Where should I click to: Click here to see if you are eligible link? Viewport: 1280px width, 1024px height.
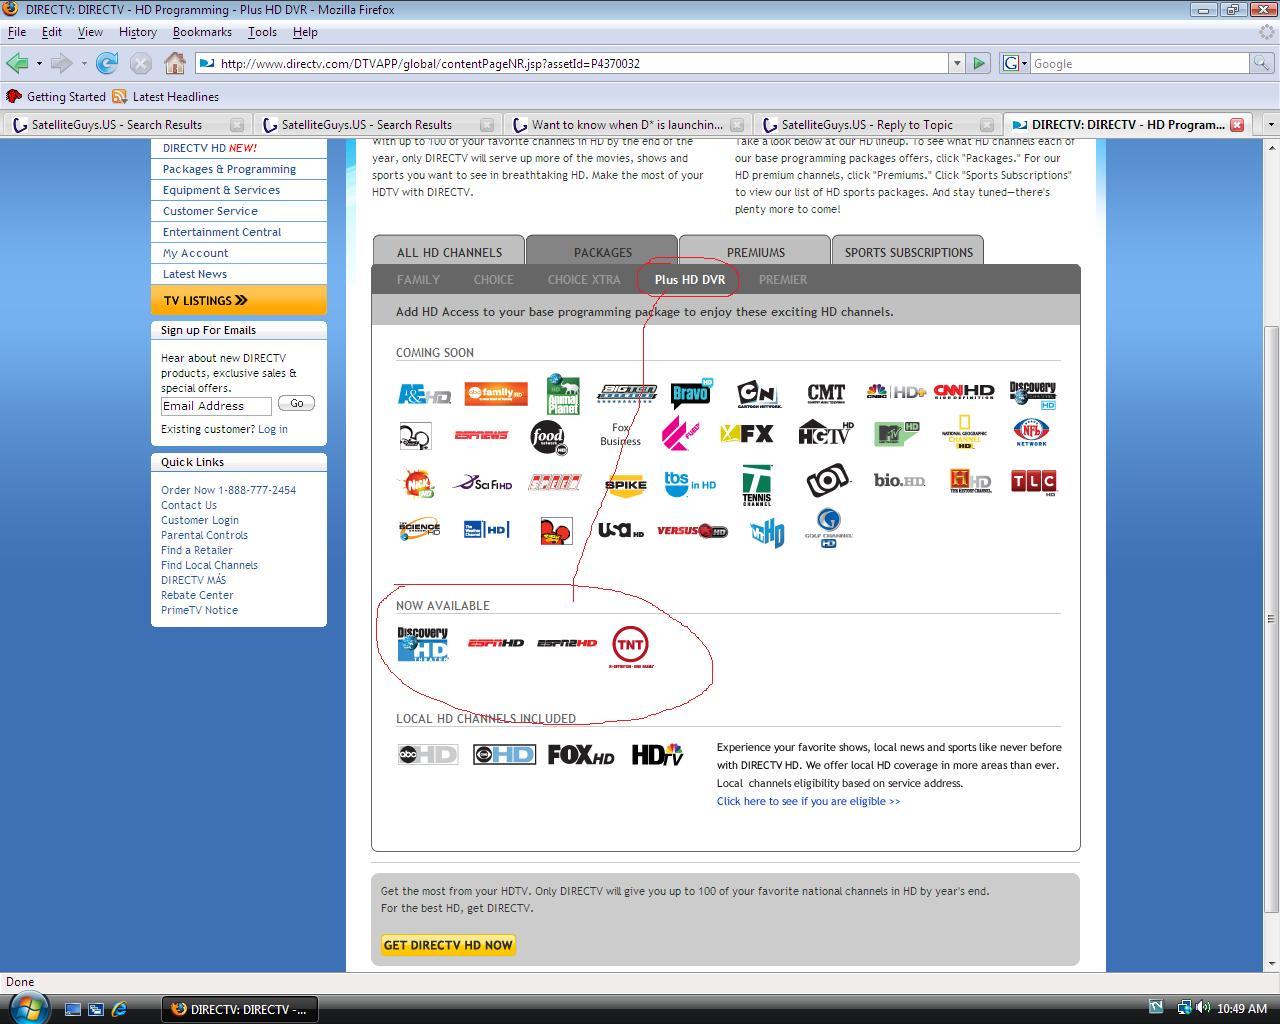pyautogui.click(x=808, y=801)
